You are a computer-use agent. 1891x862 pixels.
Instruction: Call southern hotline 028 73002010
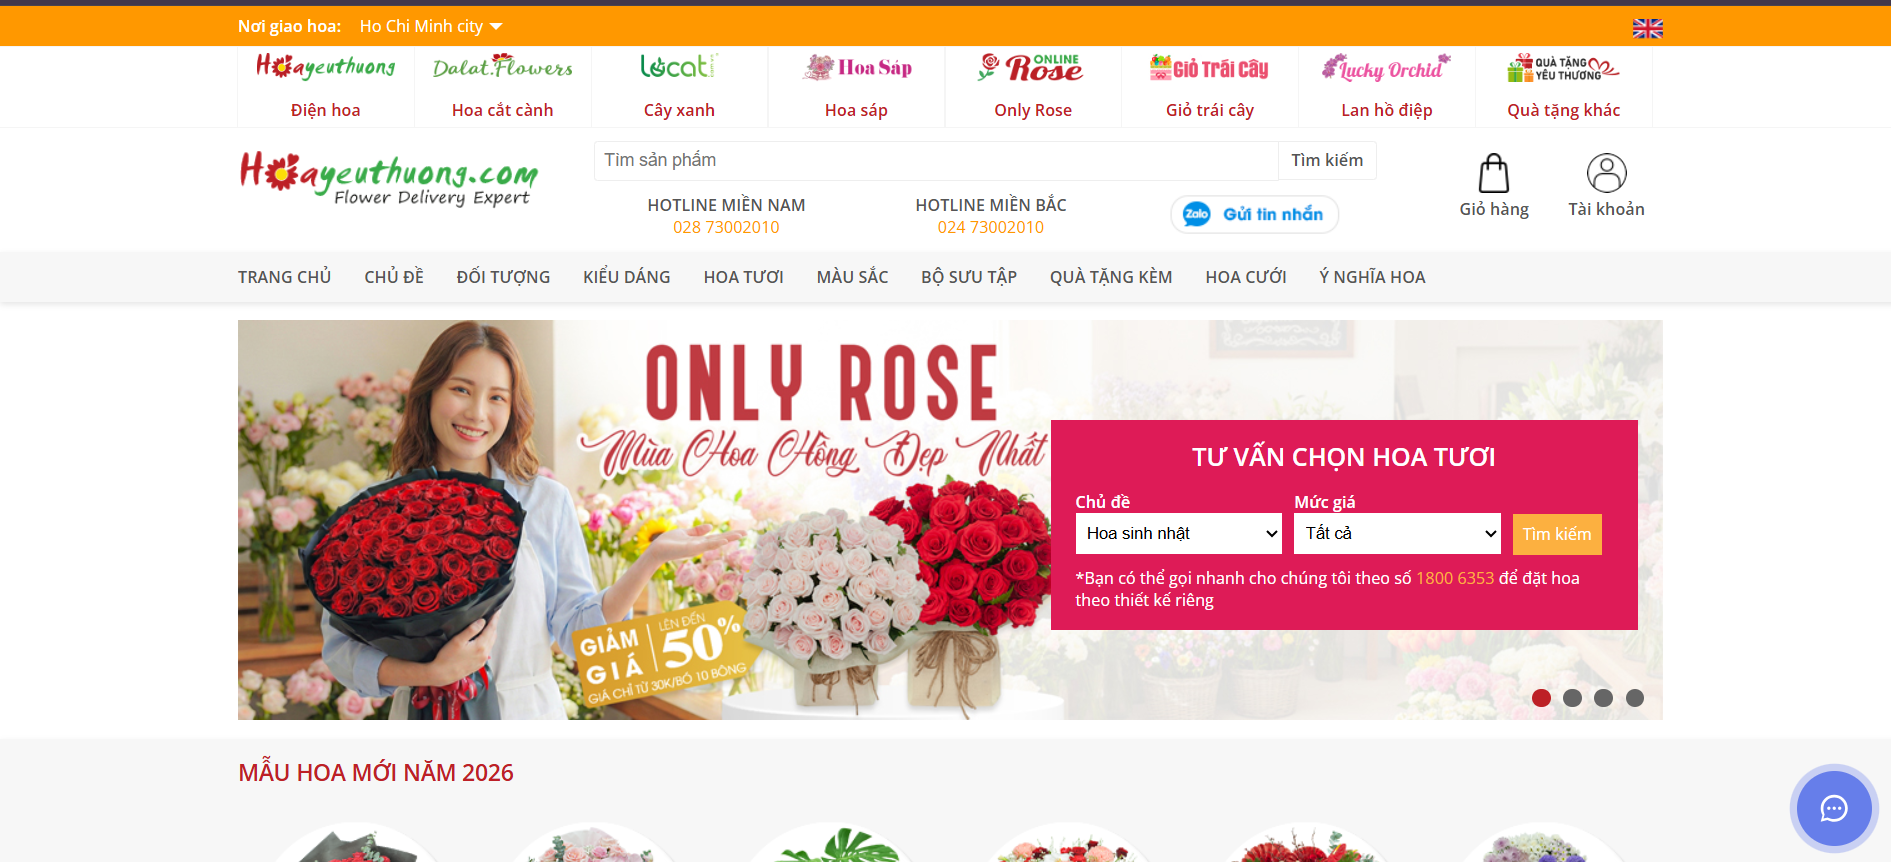tap(726, 227)
